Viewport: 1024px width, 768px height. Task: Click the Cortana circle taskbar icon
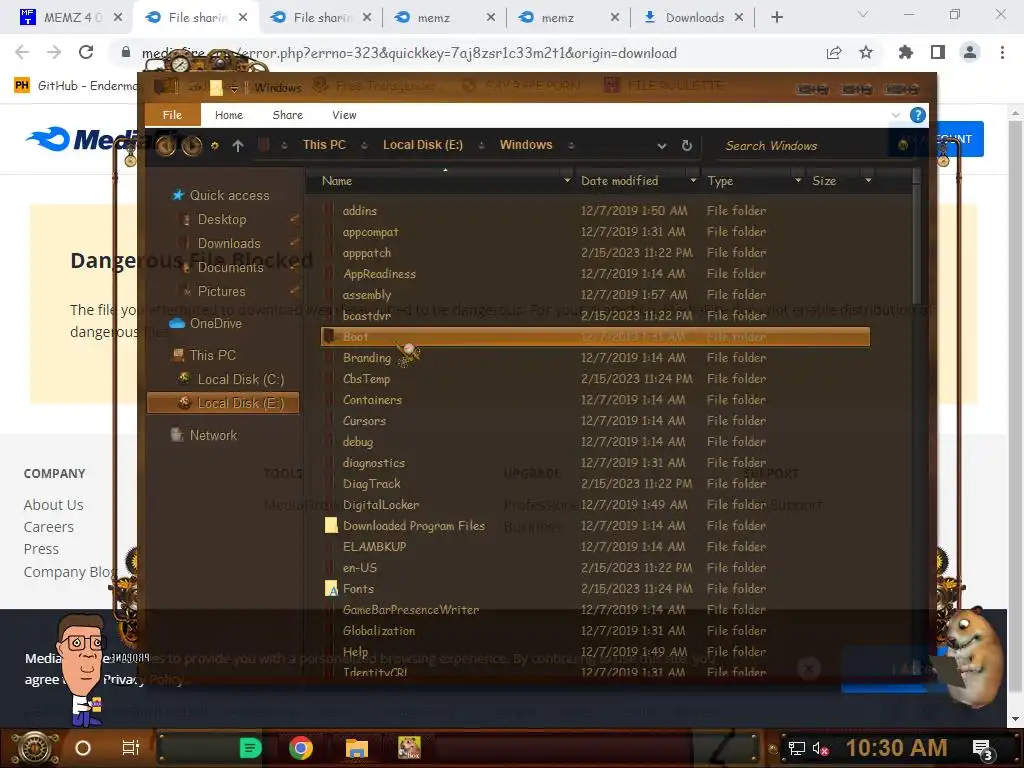tap(83, 748)
